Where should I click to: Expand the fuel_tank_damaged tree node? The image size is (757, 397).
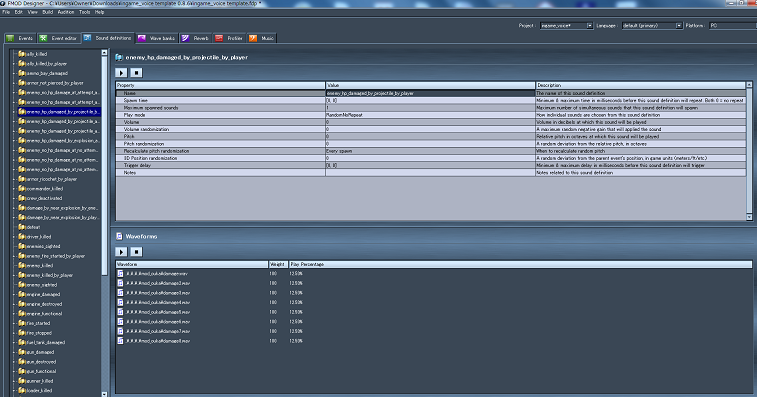(x=14, y=342)
